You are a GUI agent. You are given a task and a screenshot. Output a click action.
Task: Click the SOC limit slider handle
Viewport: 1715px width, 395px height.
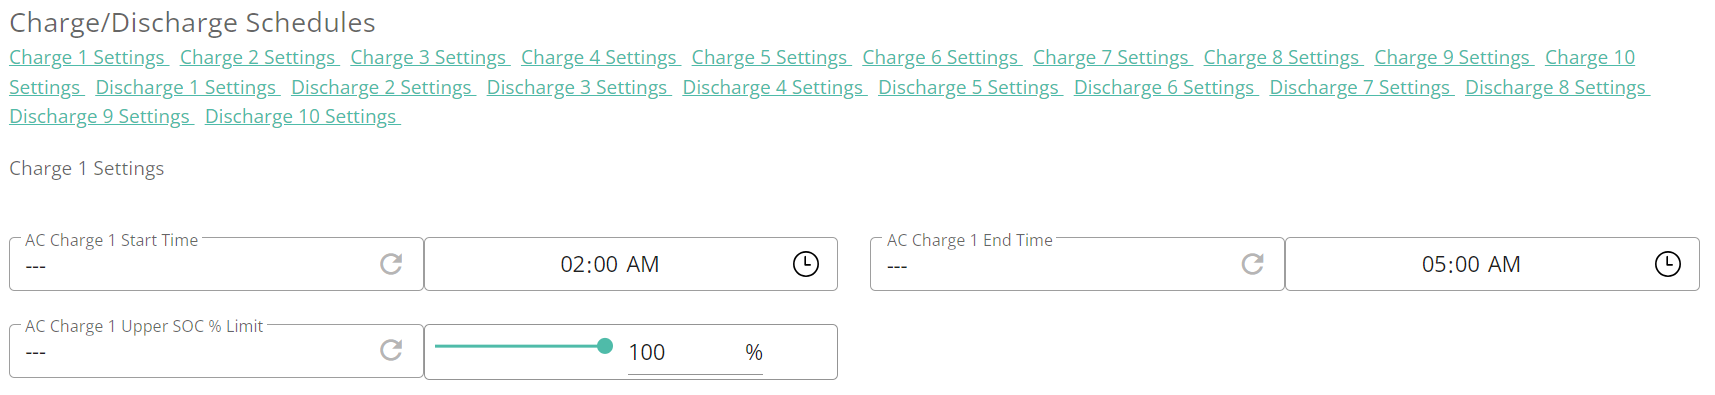click(x=605, y=346)
